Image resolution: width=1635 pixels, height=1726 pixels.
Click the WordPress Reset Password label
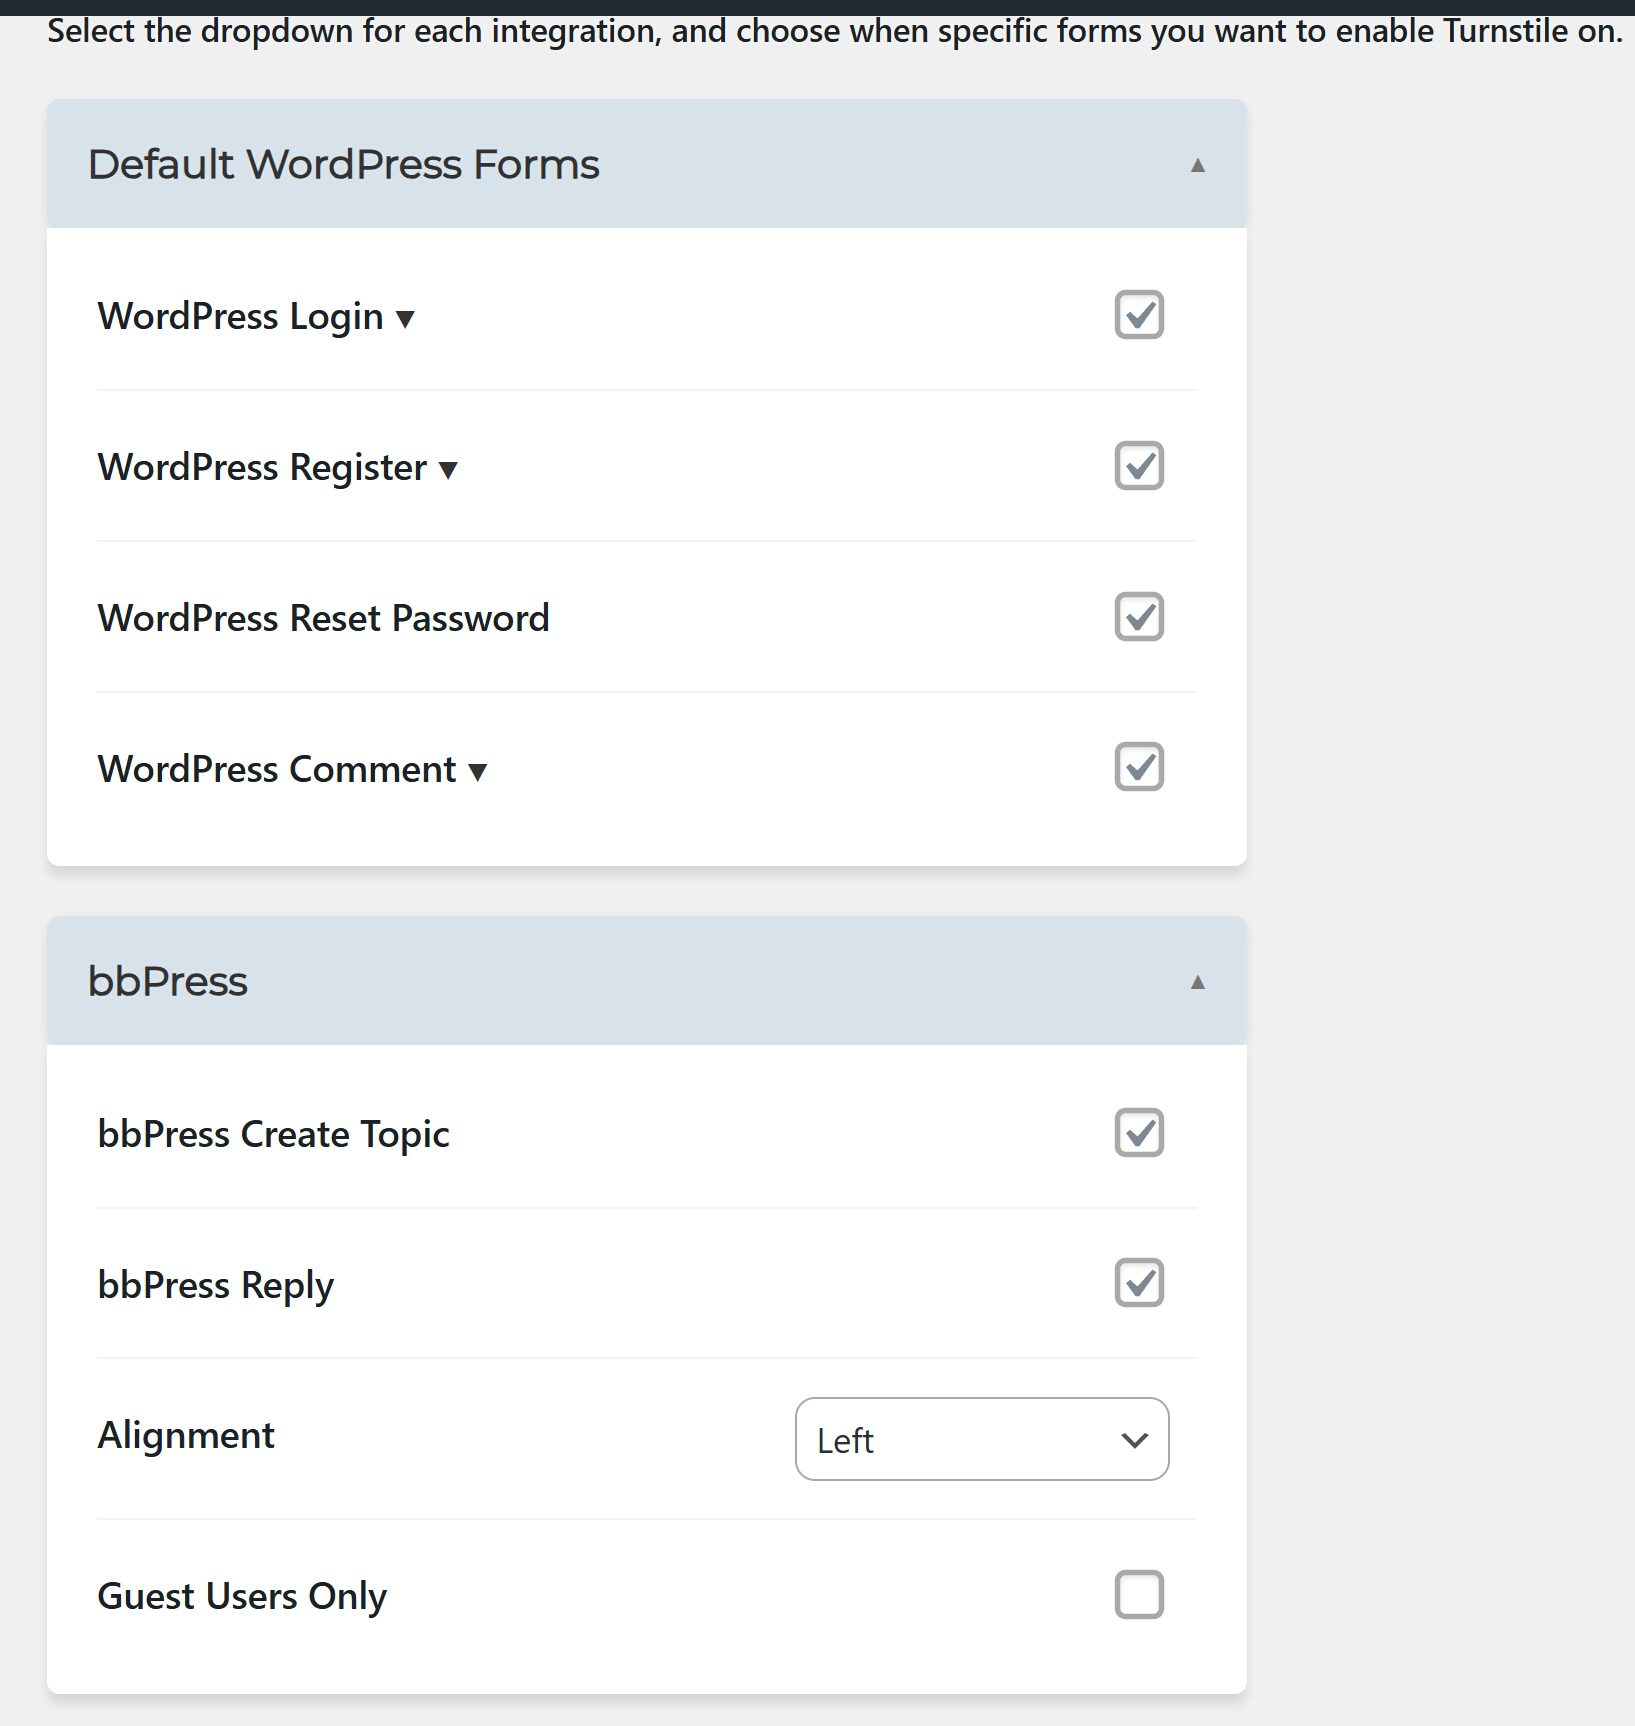pos(323,618)
